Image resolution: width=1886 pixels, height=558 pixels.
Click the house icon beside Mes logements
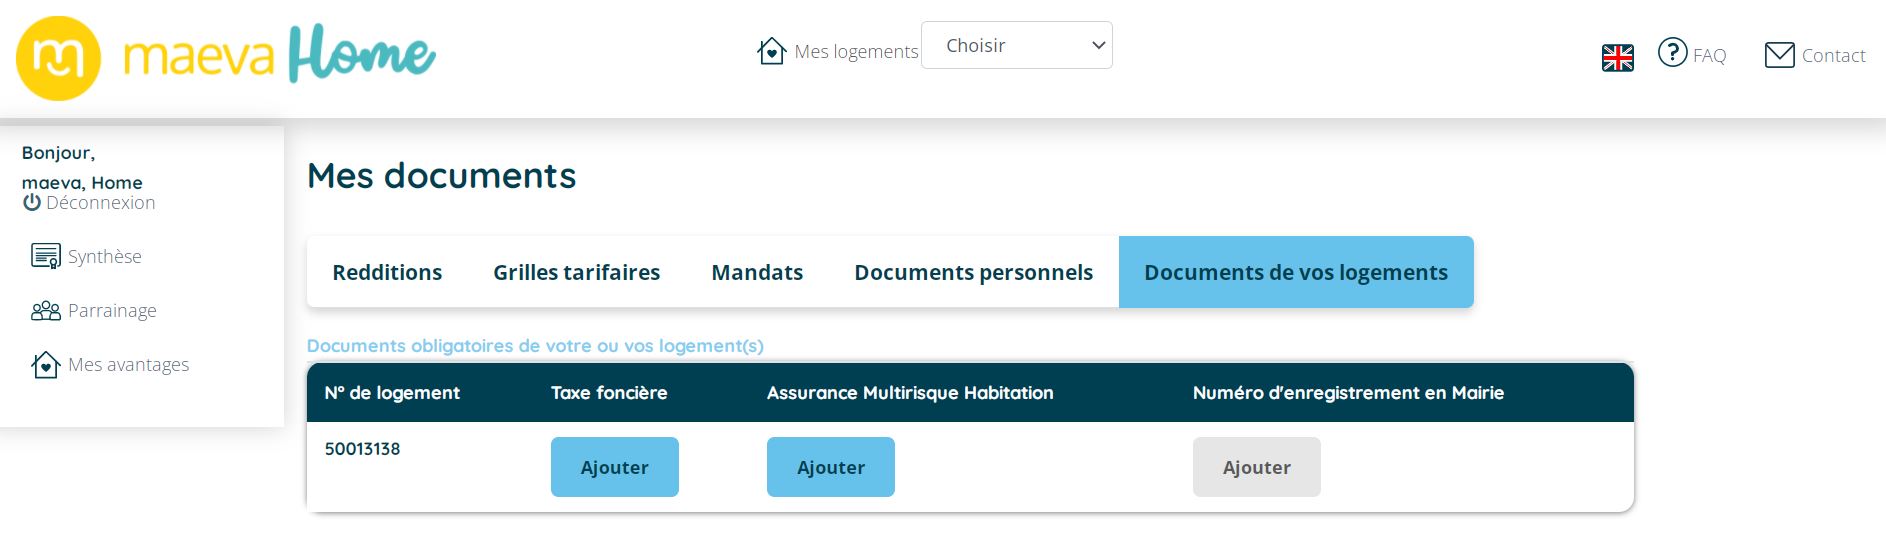[771, 51]
